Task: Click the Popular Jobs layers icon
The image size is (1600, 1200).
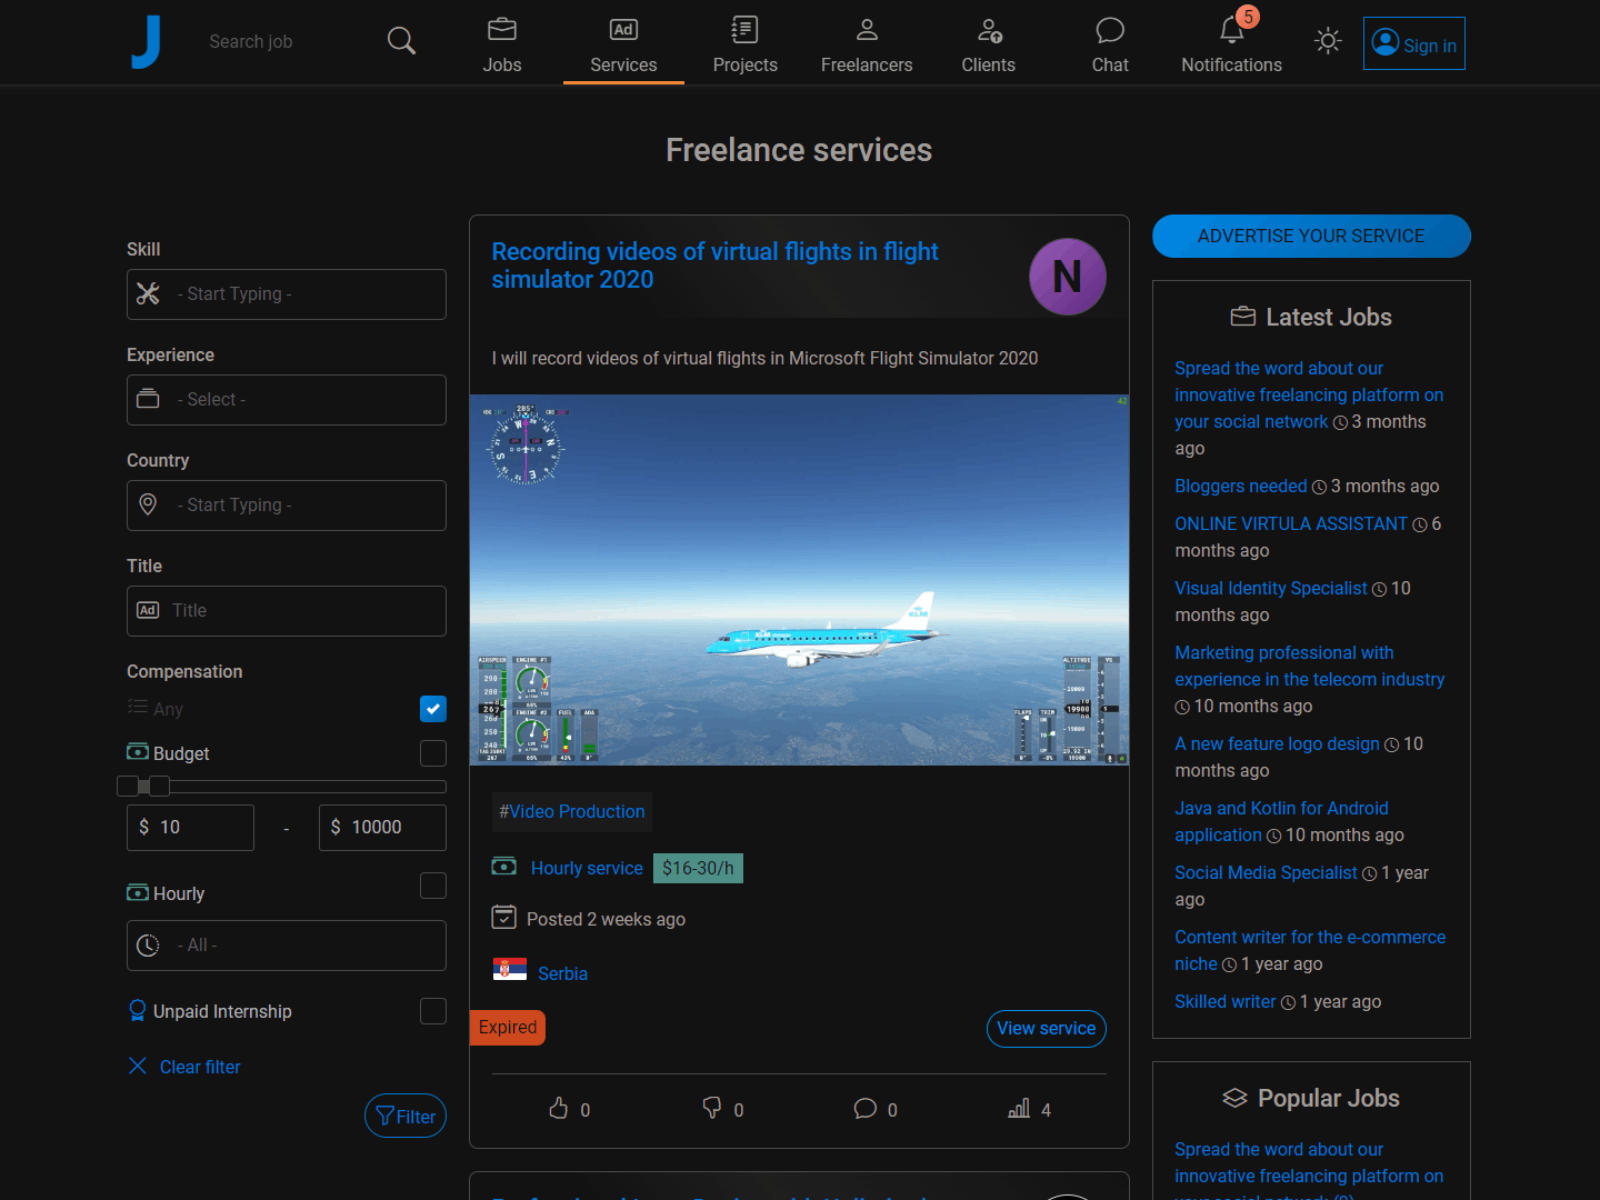Action: (x=1235, y=1098)
